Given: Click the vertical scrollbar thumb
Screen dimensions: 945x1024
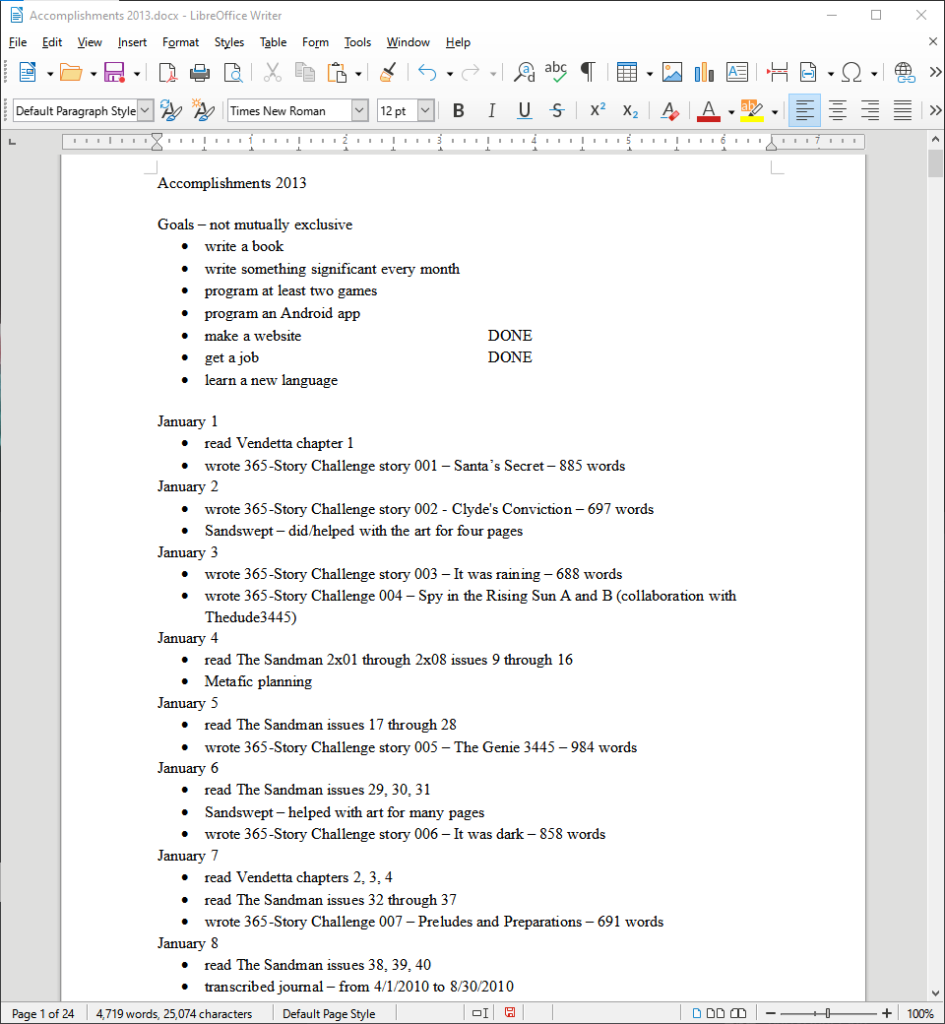Looking at the screenshot, I should point(935,163).
